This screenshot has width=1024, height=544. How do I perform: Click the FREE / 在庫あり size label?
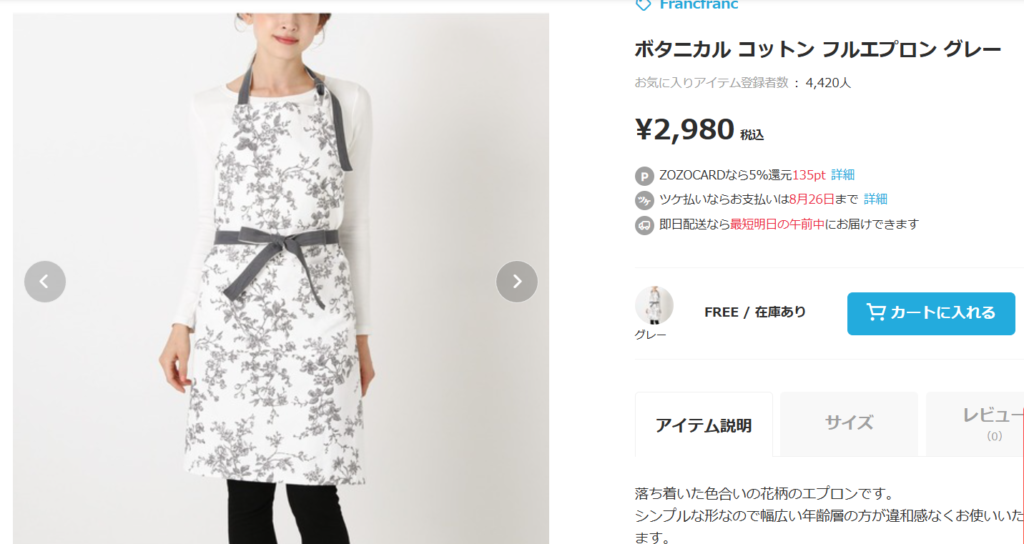click(755, 312)
